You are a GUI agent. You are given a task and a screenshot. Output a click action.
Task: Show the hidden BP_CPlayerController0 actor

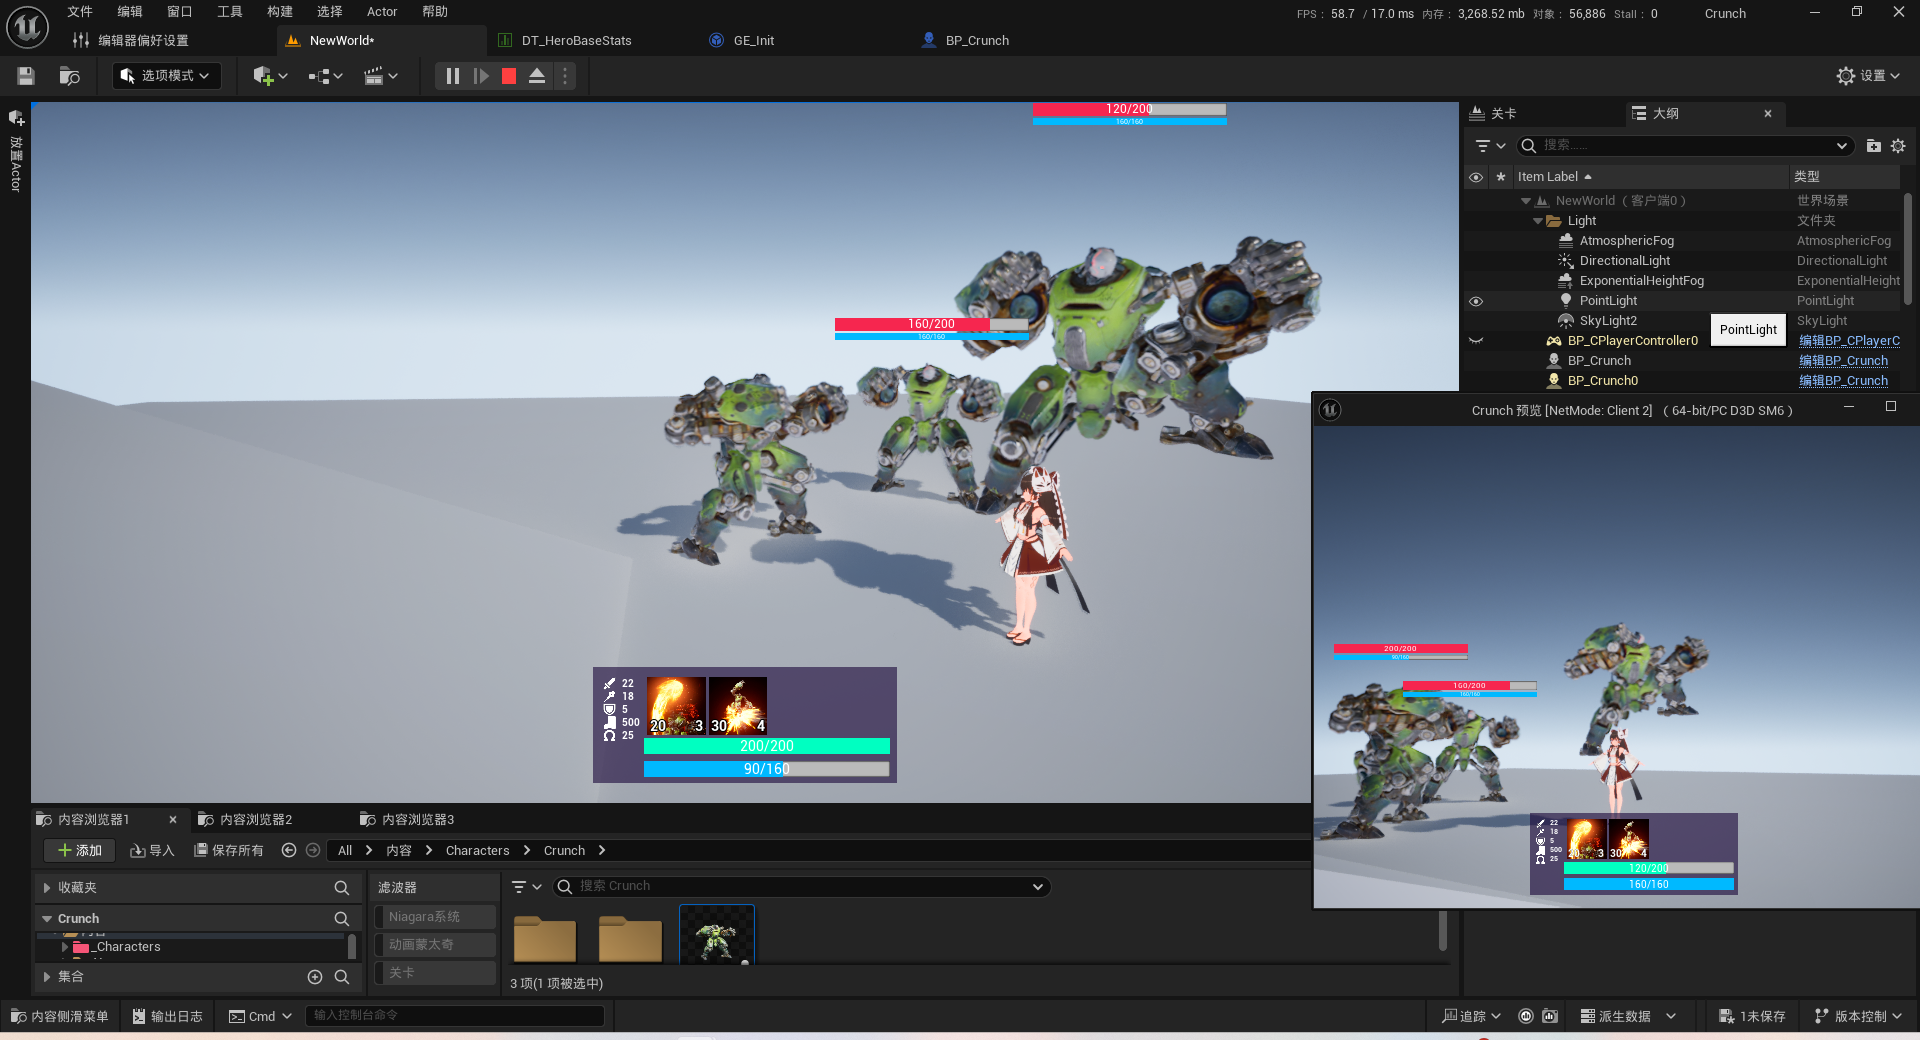click(1476, 341)
